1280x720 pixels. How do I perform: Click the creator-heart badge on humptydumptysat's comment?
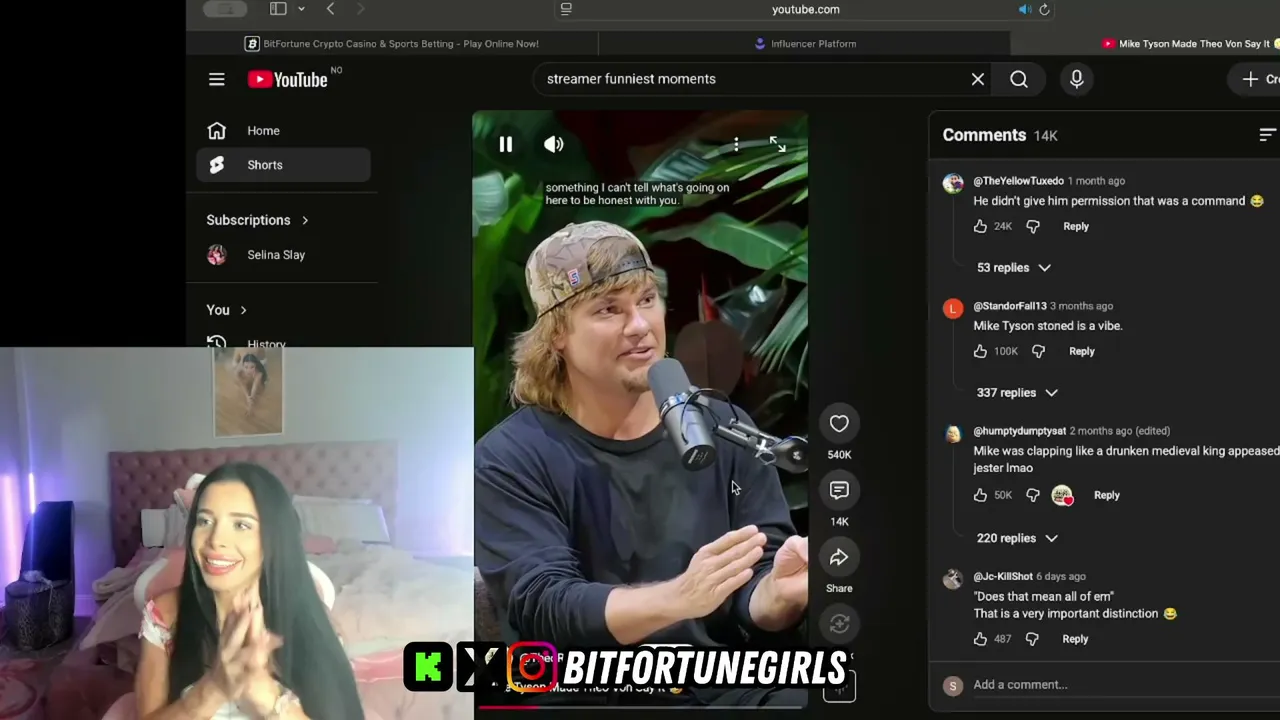click(1062, 495)
